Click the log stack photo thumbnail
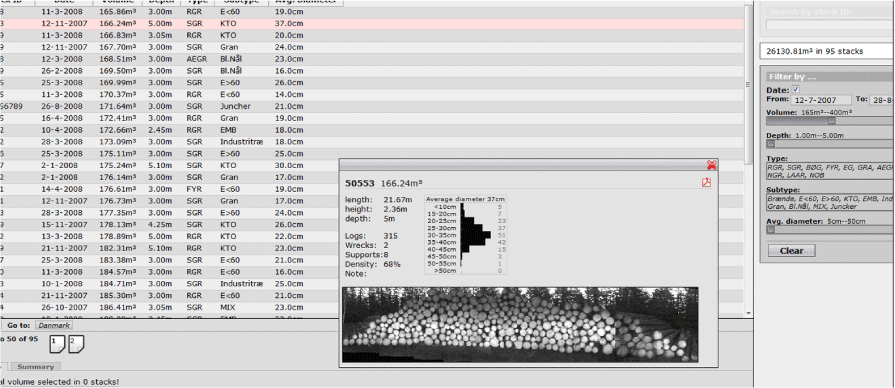895x388 pixels. (520, 324)
